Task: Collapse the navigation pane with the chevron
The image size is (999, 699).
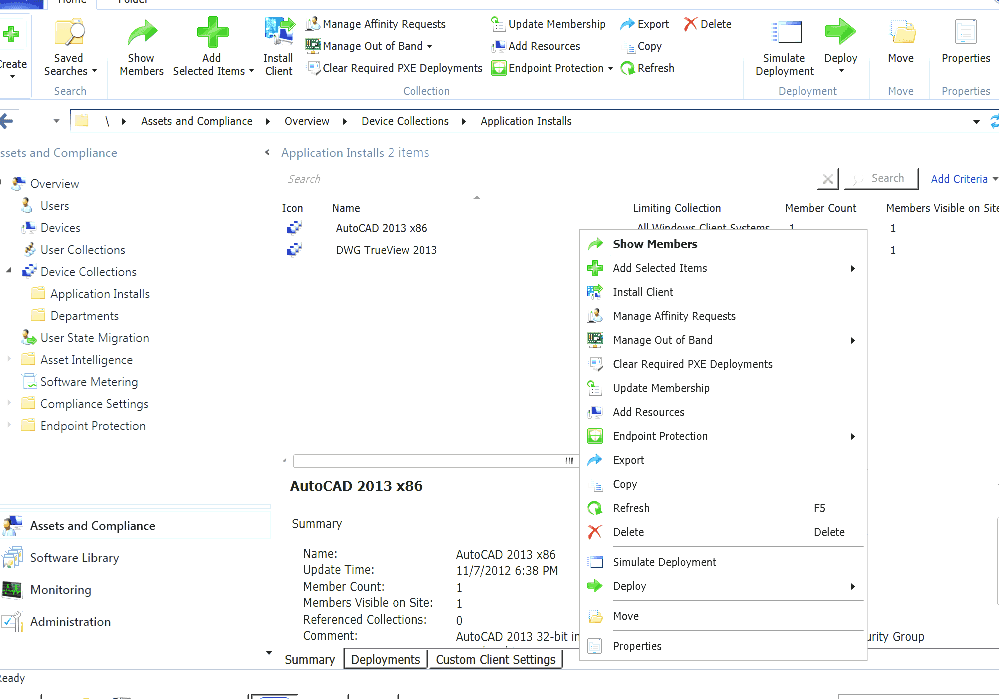Action: coord(268,152)
